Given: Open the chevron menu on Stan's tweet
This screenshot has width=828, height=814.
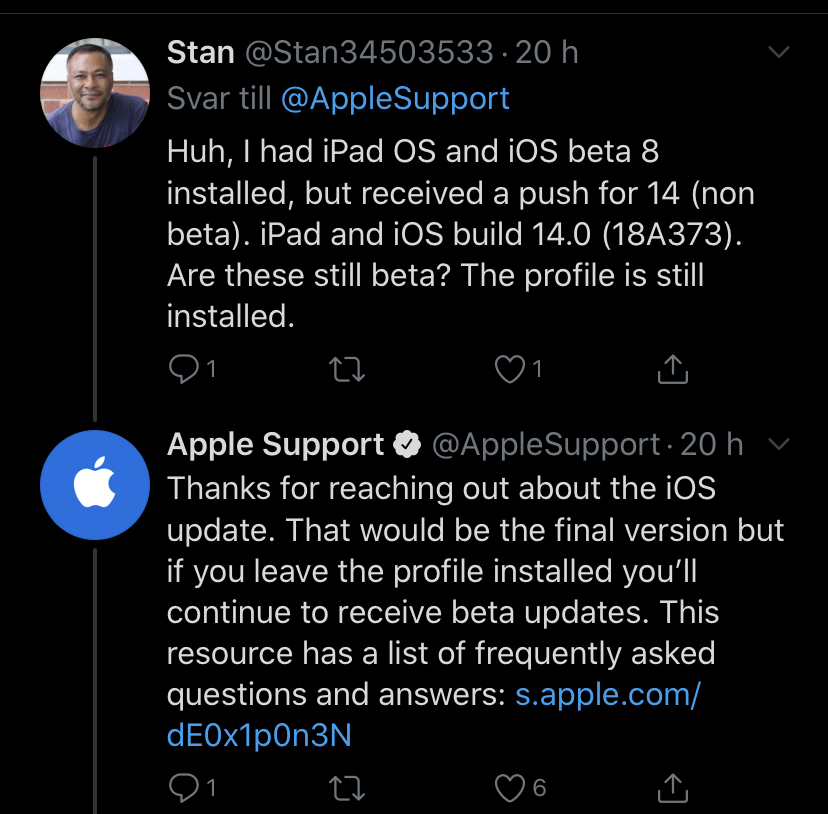Looking at the screenshot, I should click(x=778, y=52).
